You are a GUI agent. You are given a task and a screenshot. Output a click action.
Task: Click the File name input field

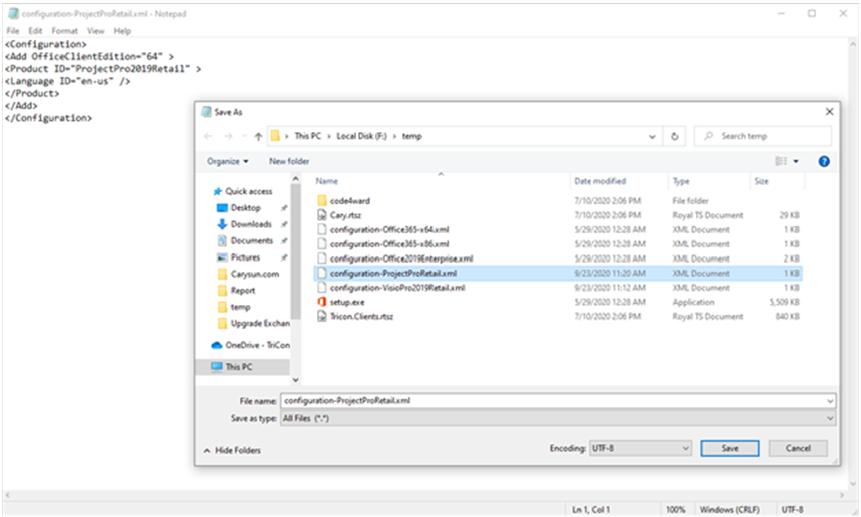click(553, 401)
